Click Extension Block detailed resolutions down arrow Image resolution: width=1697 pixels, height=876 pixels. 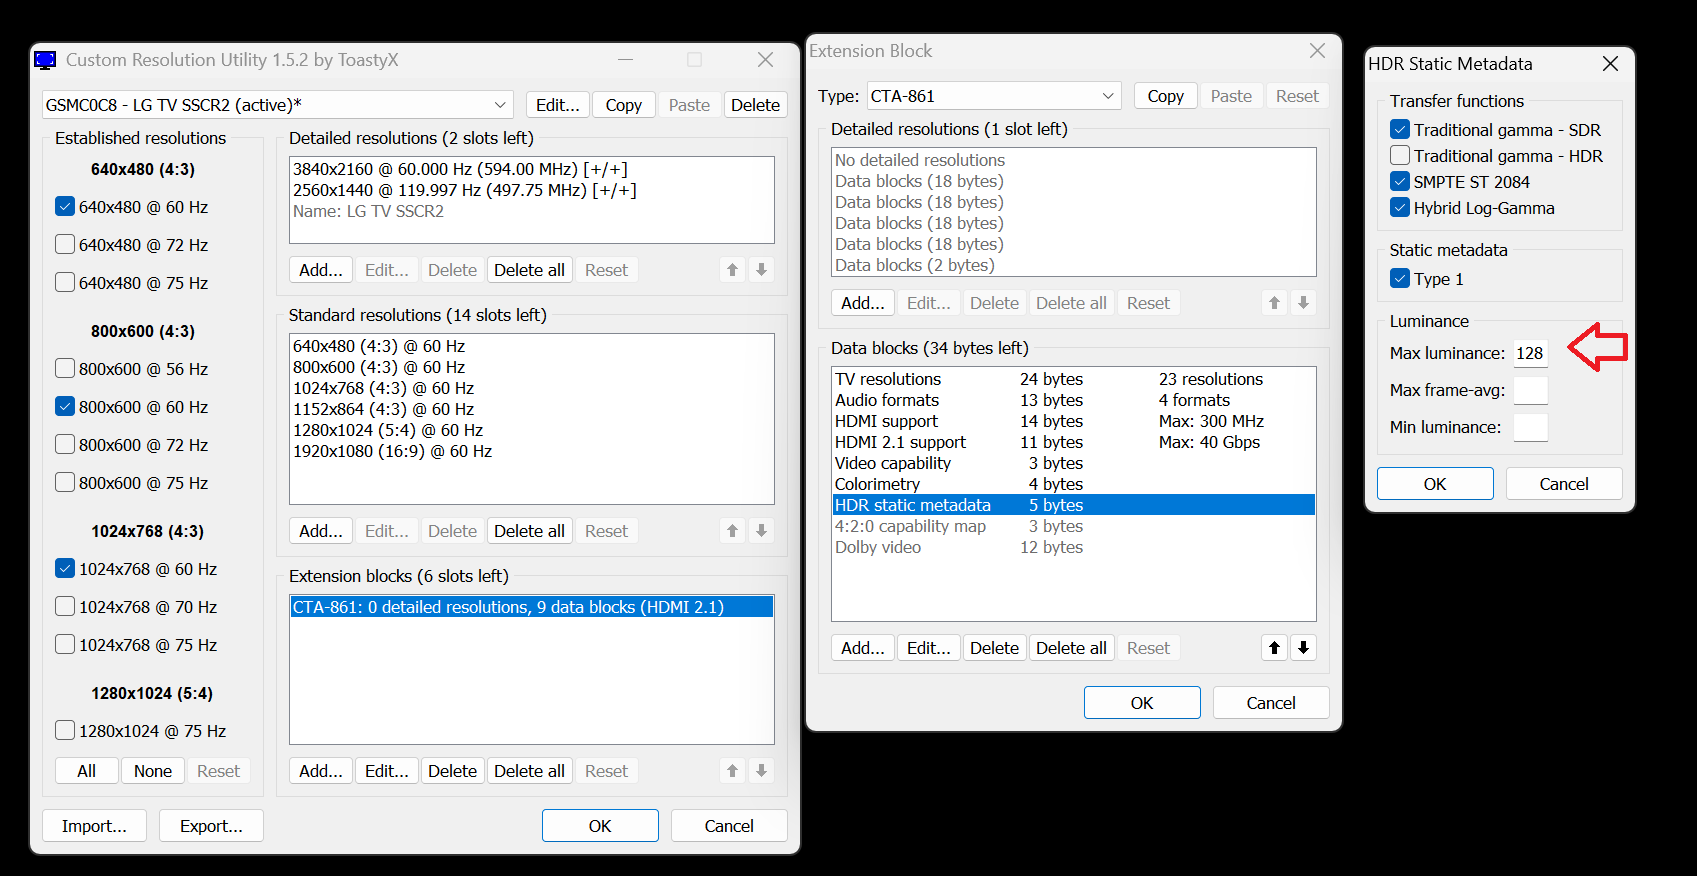coord(1303,303)
